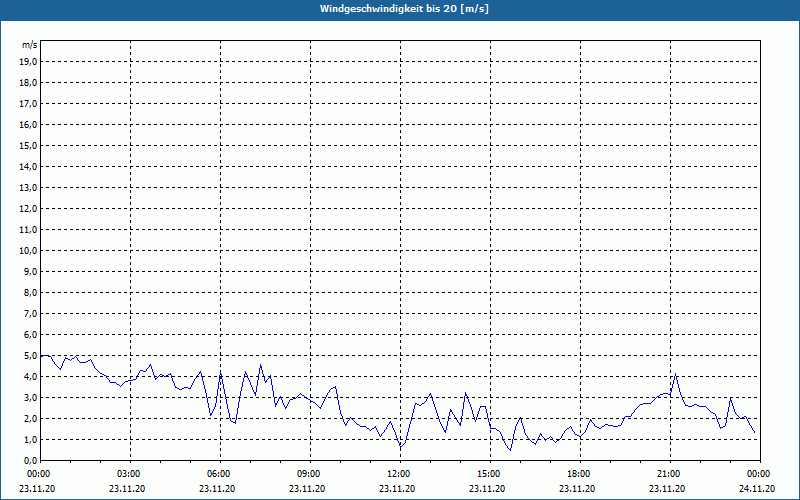
Task: Click the wind speed peak near 21:00
Action: 676,374
